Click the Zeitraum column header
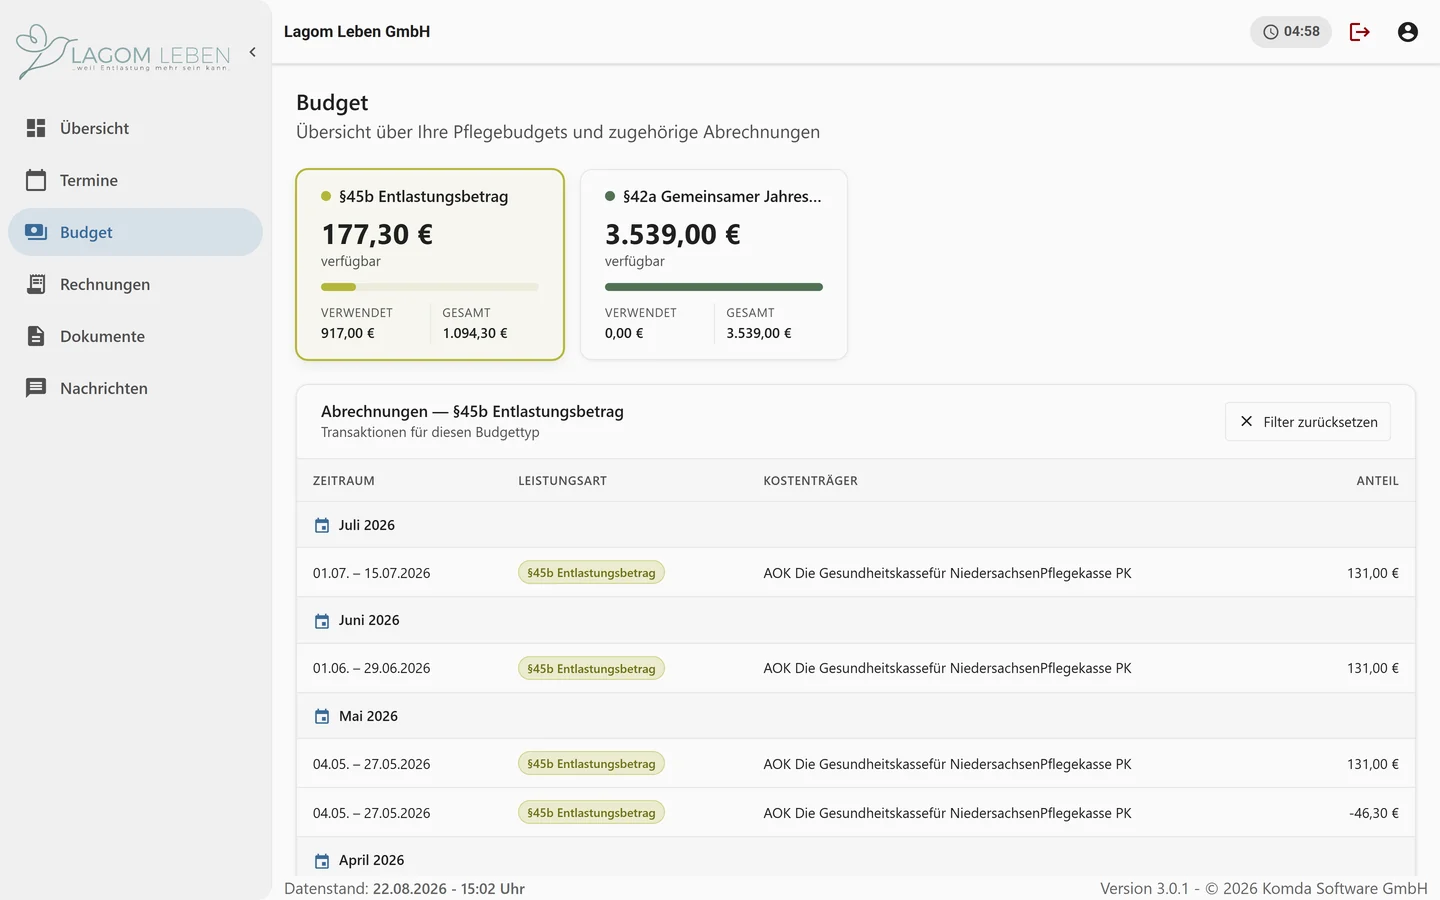Image resolution: width=1440 pixels, height=900 pixels. tap(344, 481)
